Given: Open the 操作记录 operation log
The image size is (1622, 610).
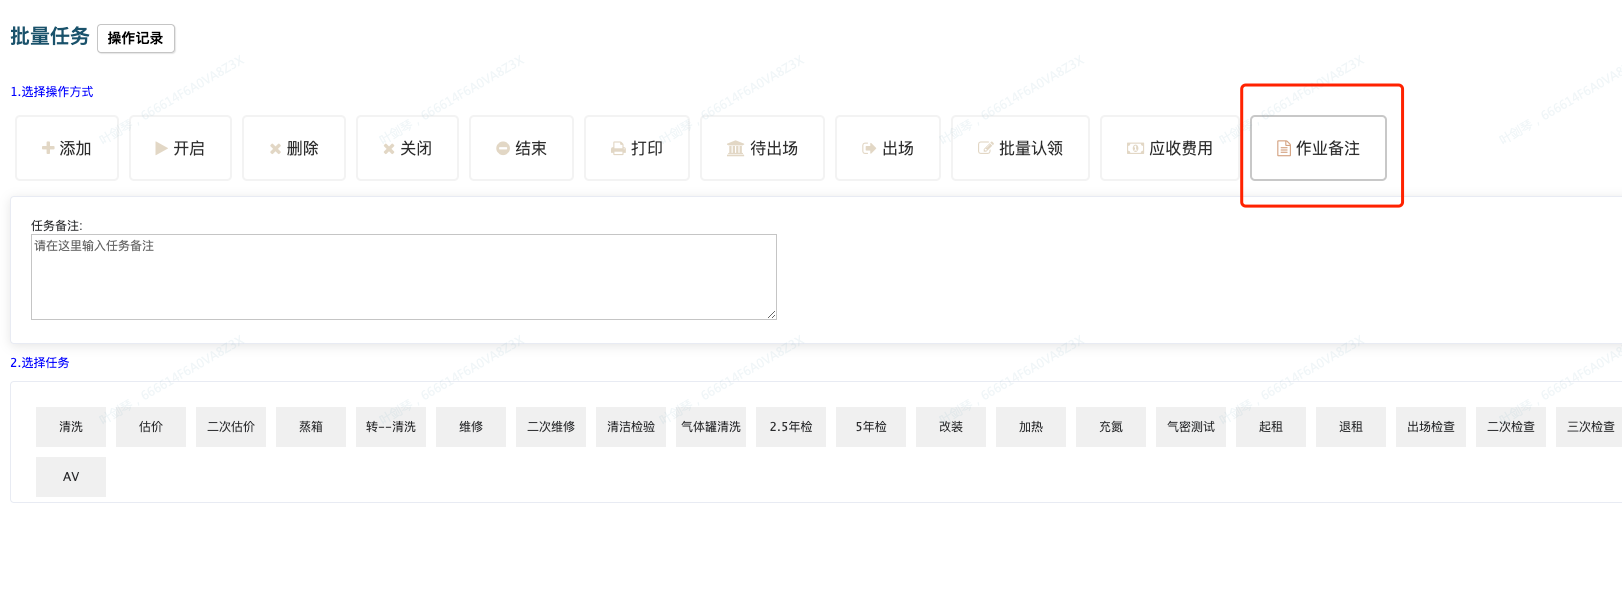Looking at the screenshot, I should tap(136, 38).
